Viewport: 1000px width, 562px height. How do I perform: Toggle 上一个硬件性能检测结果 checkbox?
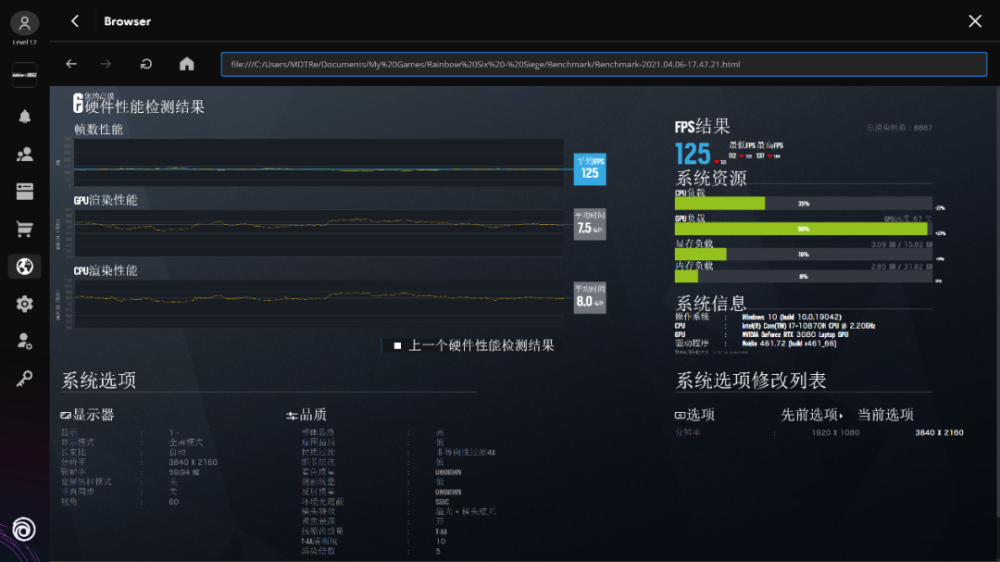pos(397,346)
